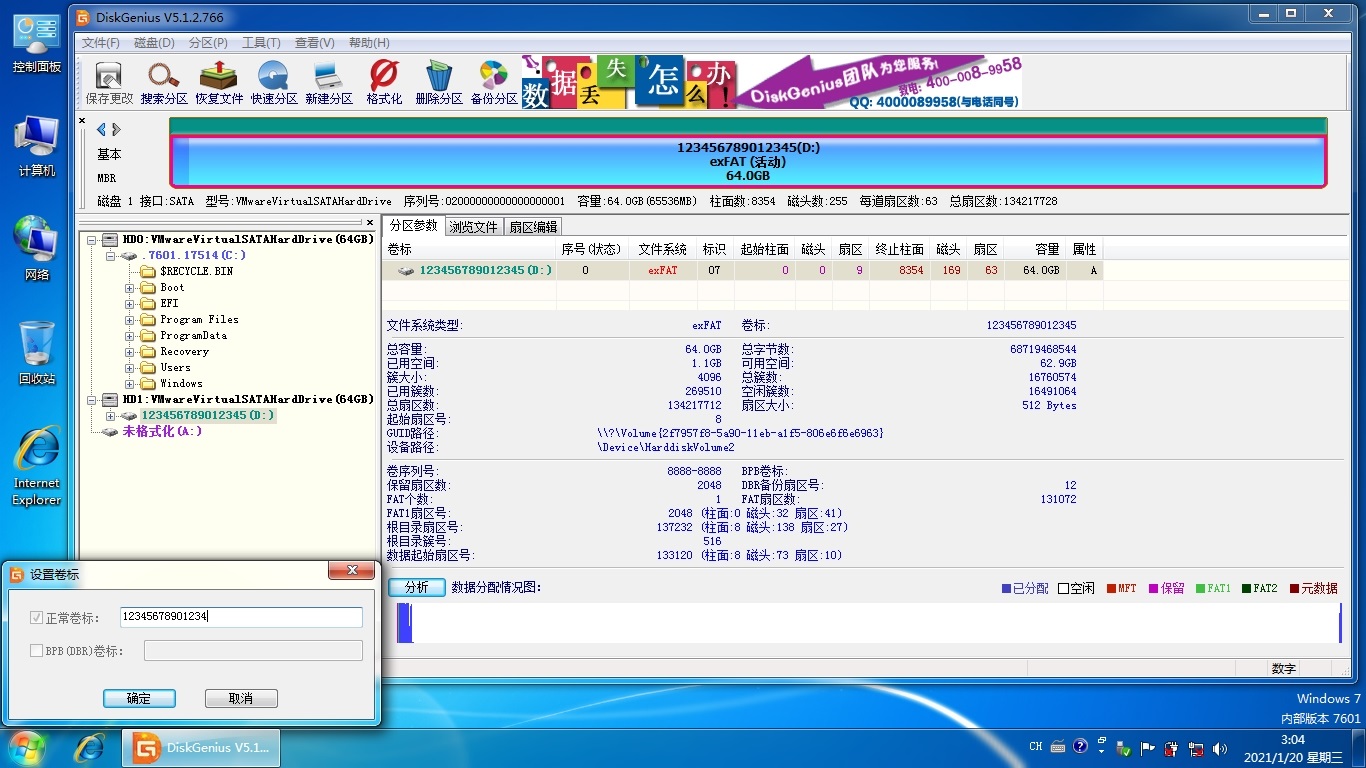Toggle the 正常卷标 checkbox
Viewport: 1366px width, 768px height.
coord(37,618)
